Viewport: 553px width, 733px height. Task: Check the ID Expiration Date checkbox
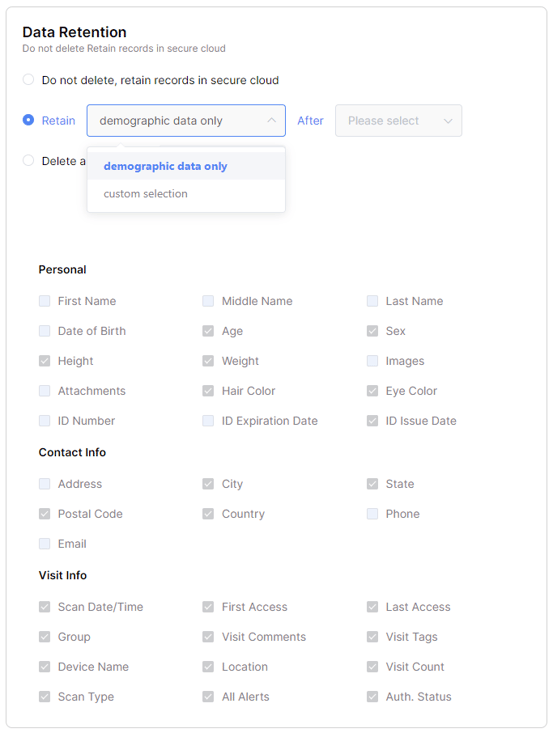(x=208, y=420)
